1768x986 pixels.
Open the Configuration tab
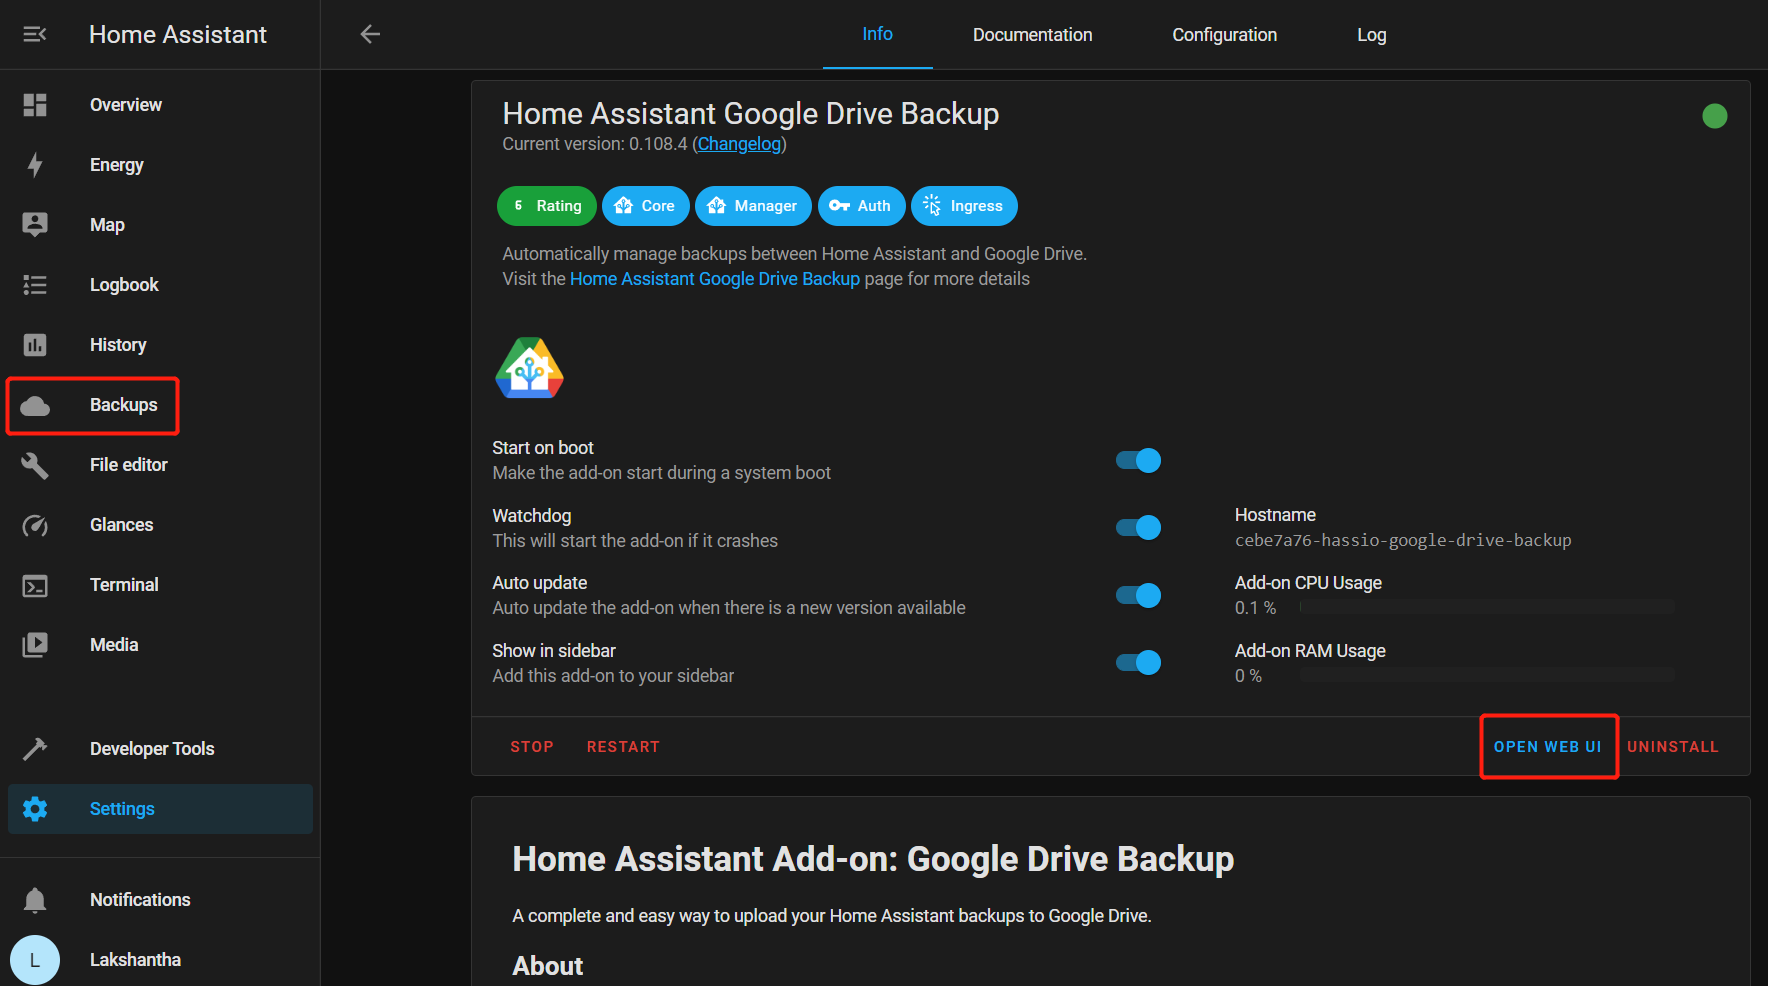click(1225, 35)
